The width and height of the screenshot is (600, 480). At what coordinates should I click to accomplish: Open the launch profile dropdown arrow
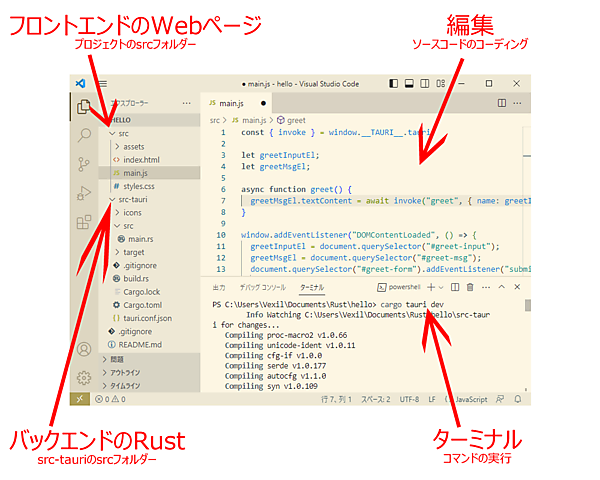[x=441, y=287]
